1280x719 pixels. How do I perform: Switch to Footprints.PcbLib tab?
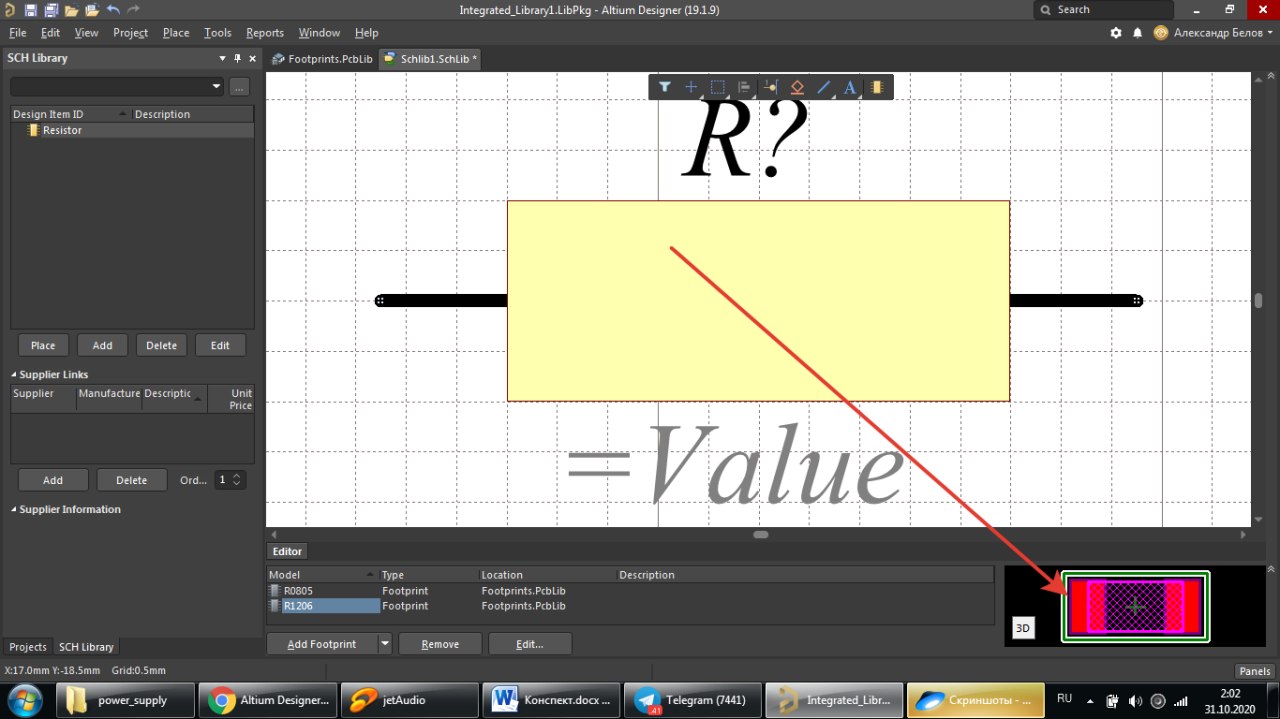tap(321, 59)
